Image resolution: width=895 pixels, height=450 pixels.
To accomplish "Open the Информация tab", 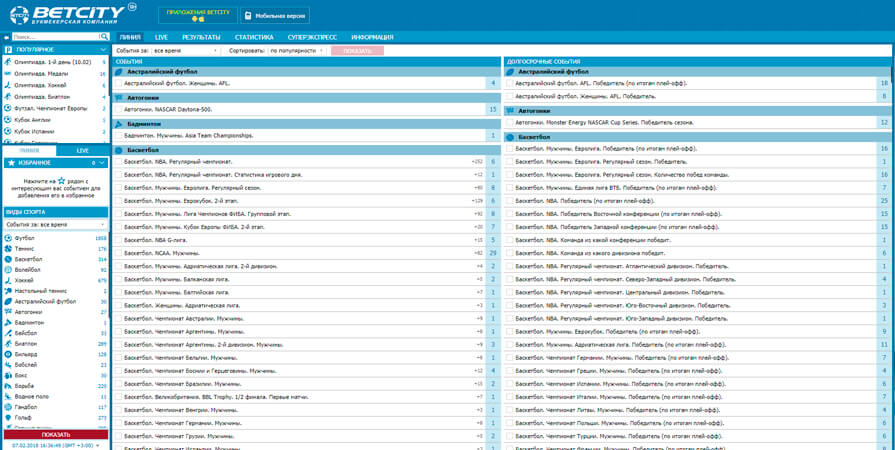I will pos(372,37).
